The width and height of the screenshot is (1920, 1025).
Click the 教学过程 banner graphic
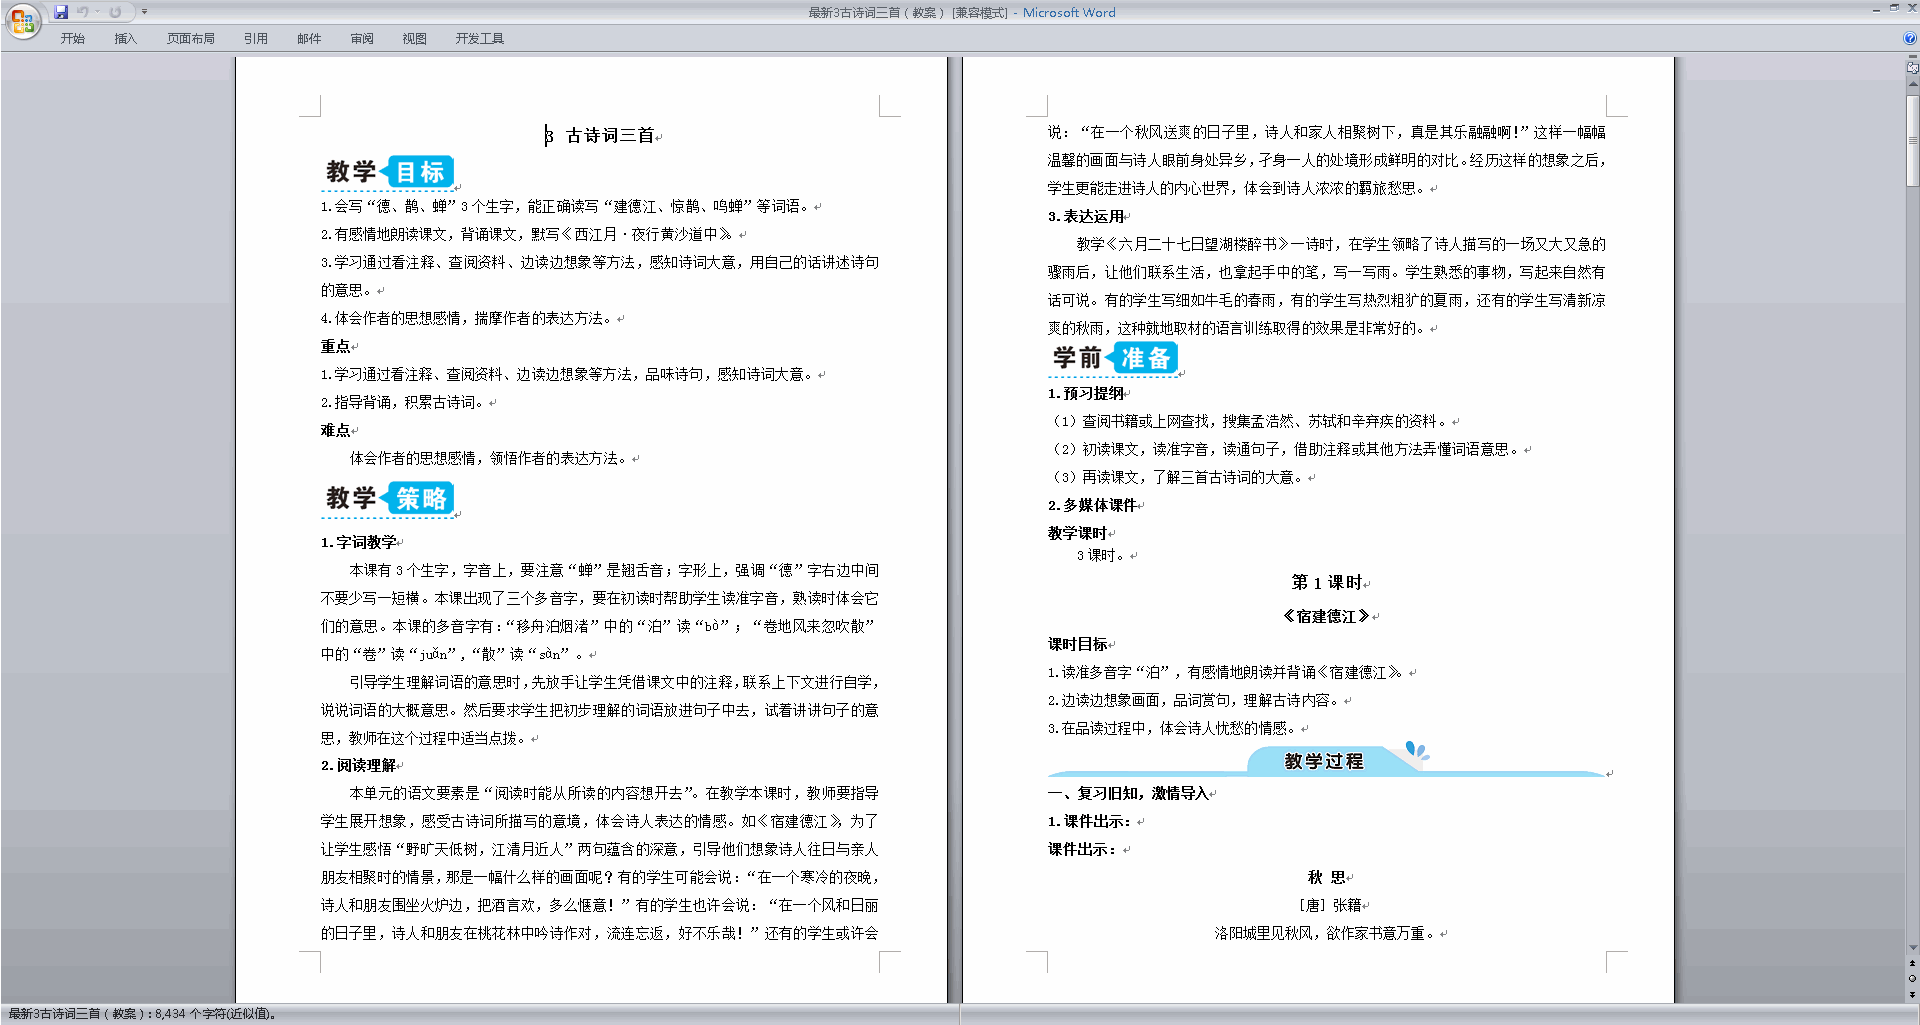pos(1326,760)
